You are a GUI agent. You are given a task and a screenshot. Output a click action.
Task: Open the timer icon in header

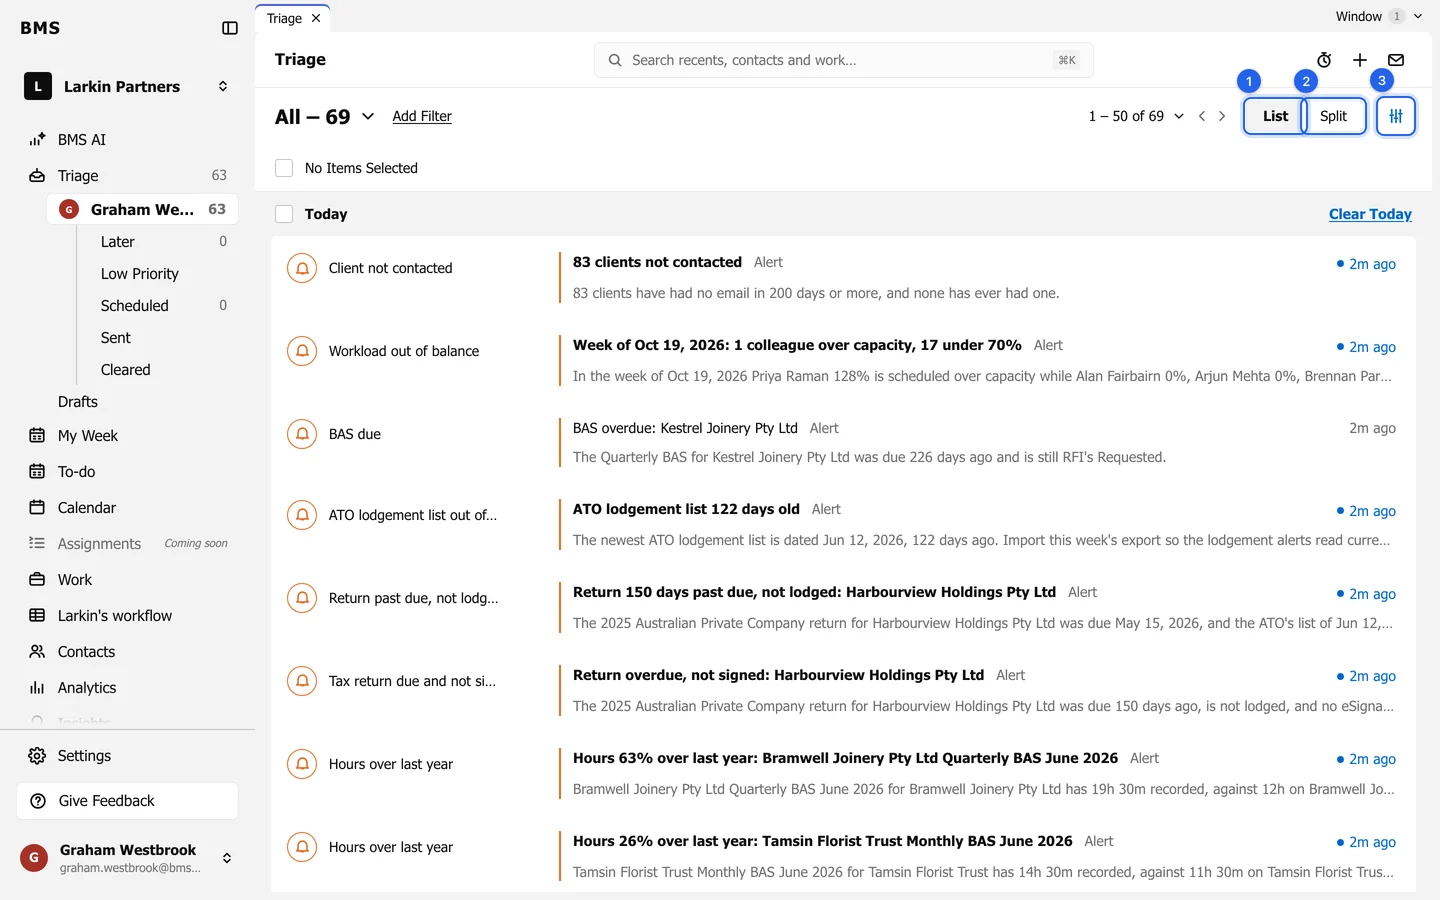point(1324,60)
